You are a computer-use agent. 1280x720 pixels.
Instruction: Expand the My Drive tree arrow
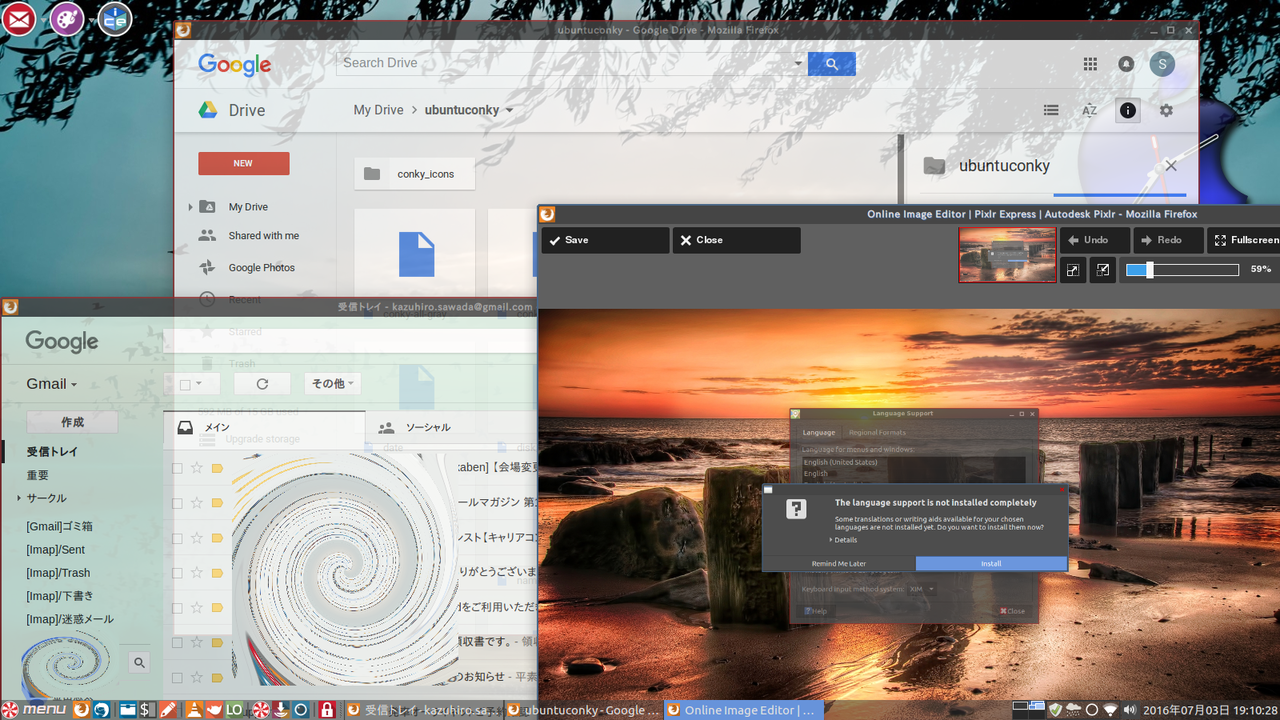tap(190, 207)
